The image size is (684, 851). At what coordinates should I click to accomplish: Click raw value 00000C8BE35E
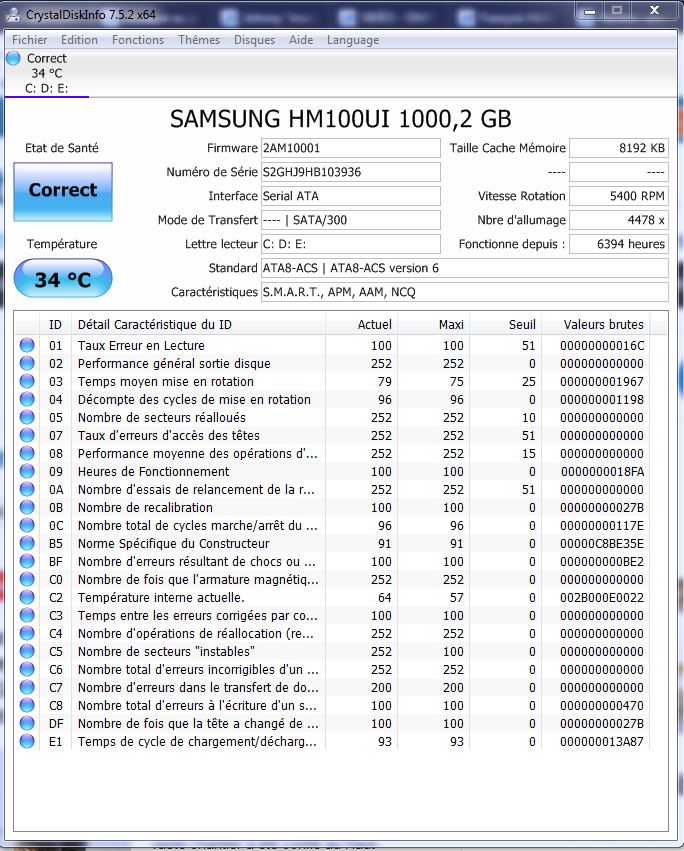click(x=601, y=543)
